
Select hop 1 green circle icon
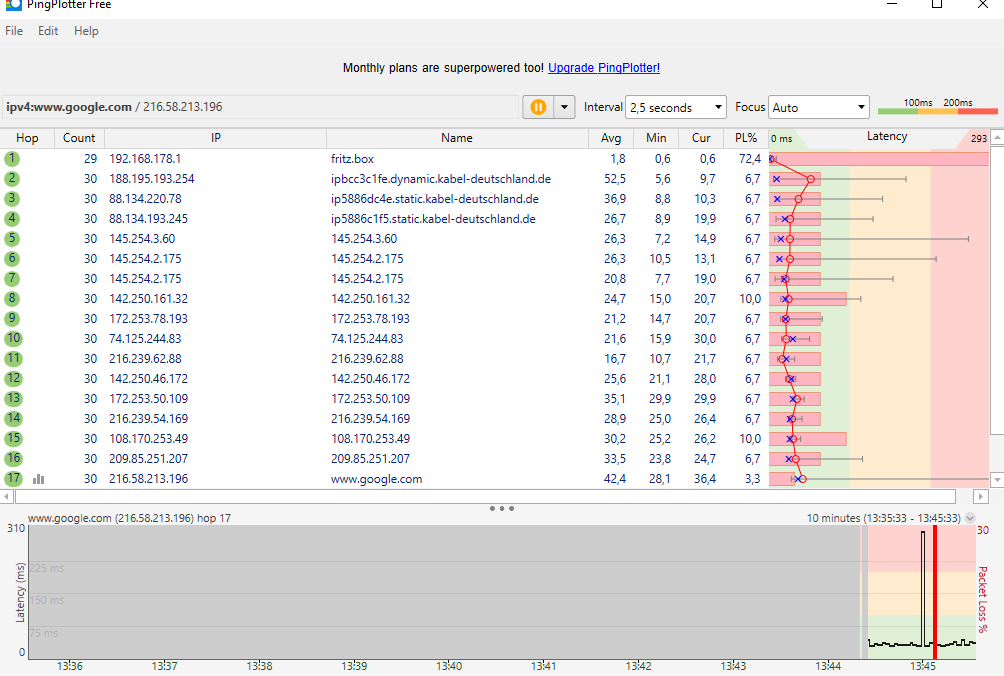tap(12, 159)
